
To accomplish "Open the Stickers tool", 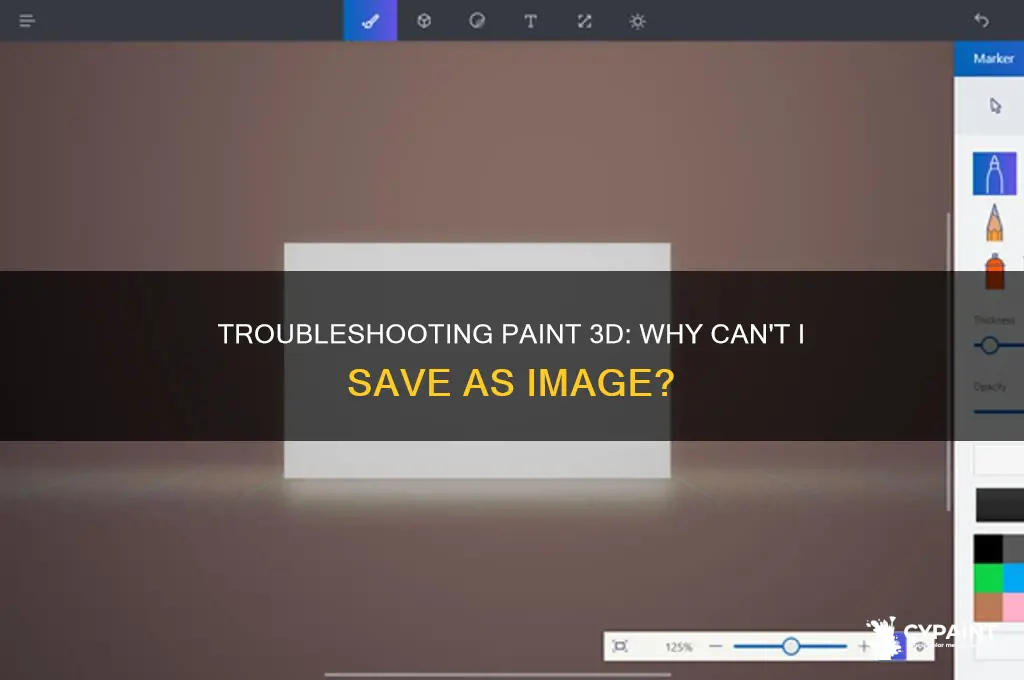I will [477, 21].
